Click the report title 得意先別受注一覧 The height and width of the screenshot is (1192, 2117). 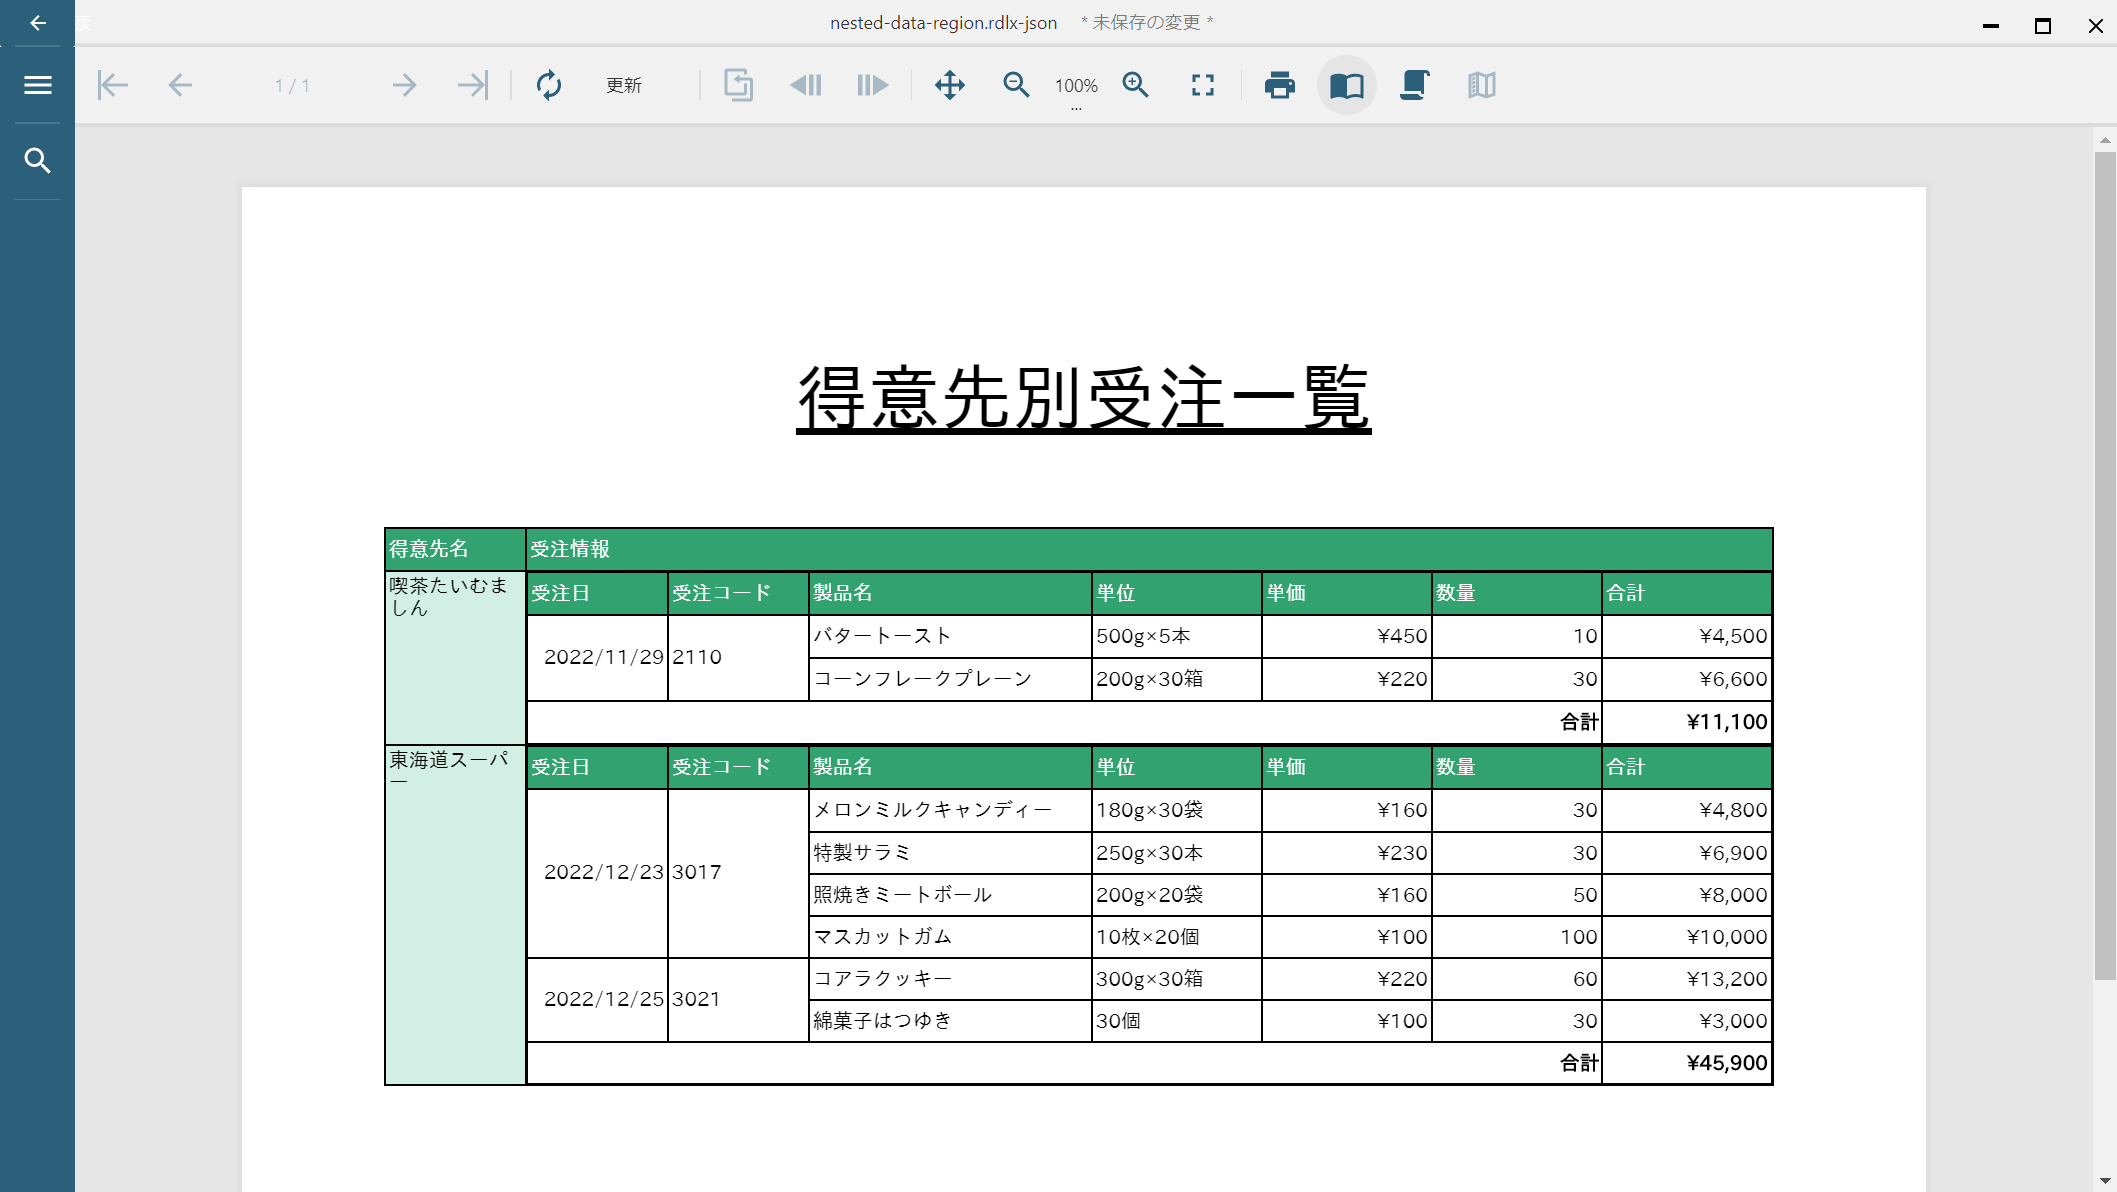tap(1083, 397)
